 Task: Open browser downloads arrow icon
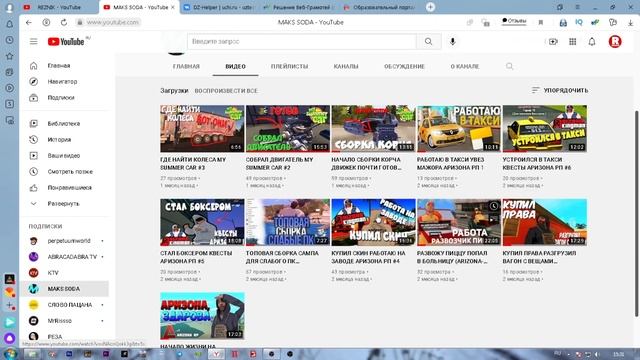[630, 23]
